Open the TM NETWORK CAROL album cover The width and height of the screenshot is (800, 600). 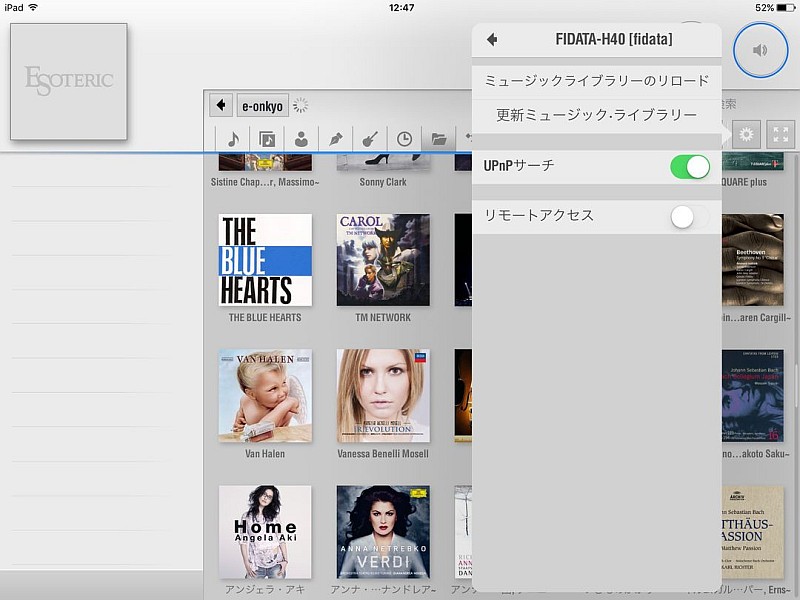point(383,260)
